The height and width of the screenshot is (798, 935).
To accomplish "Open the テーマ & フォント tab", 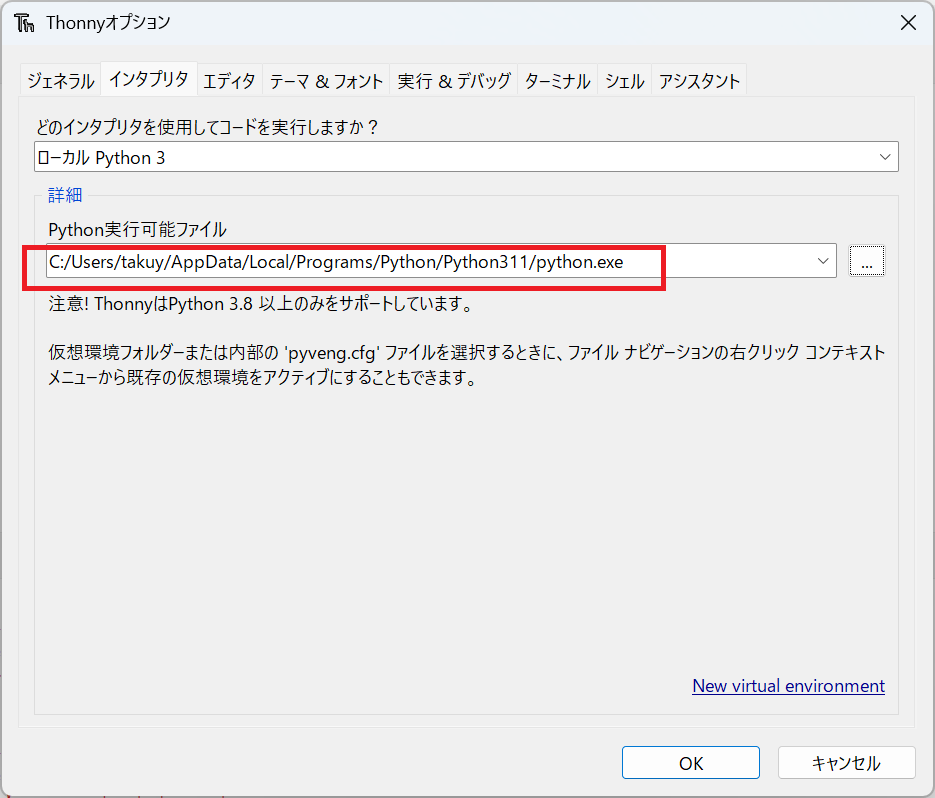I will coord(326,81).
